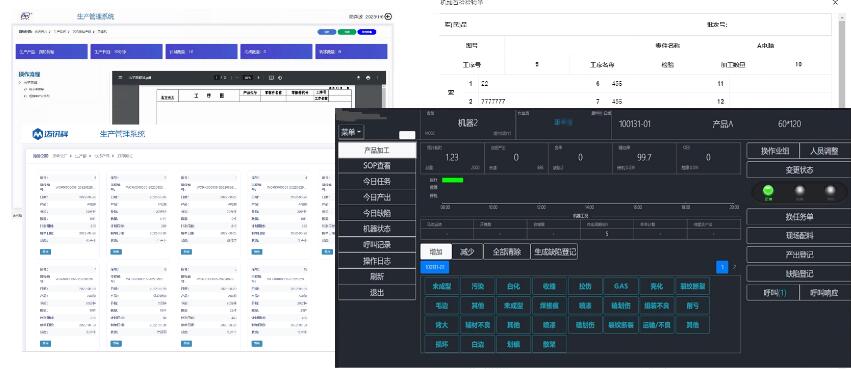Click the green run-status bar on timeline
851x369 pixels.
(453, 180)
